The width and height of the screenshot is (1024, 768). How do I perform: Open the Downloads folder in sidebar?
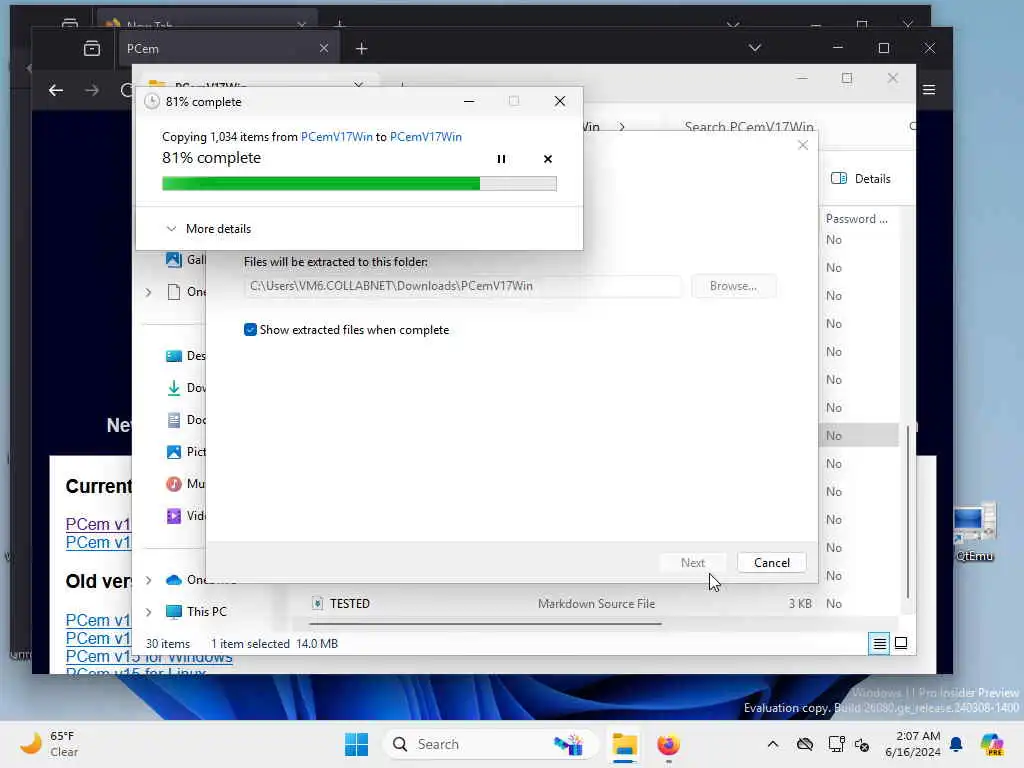pos(185,388)
